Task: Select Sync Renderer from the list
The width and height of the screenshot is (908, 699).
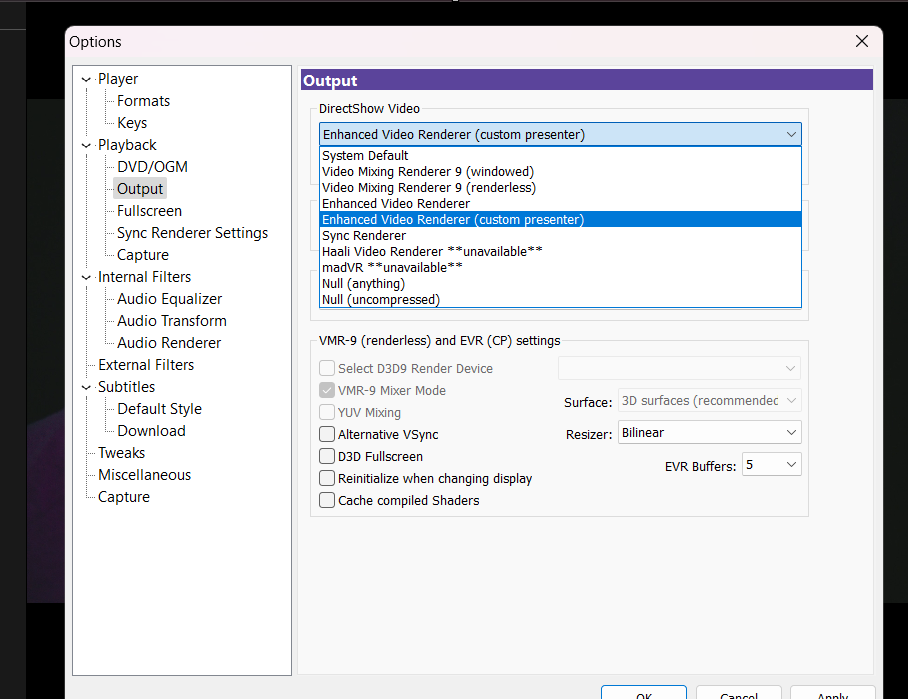Action: tap(364, 235)
